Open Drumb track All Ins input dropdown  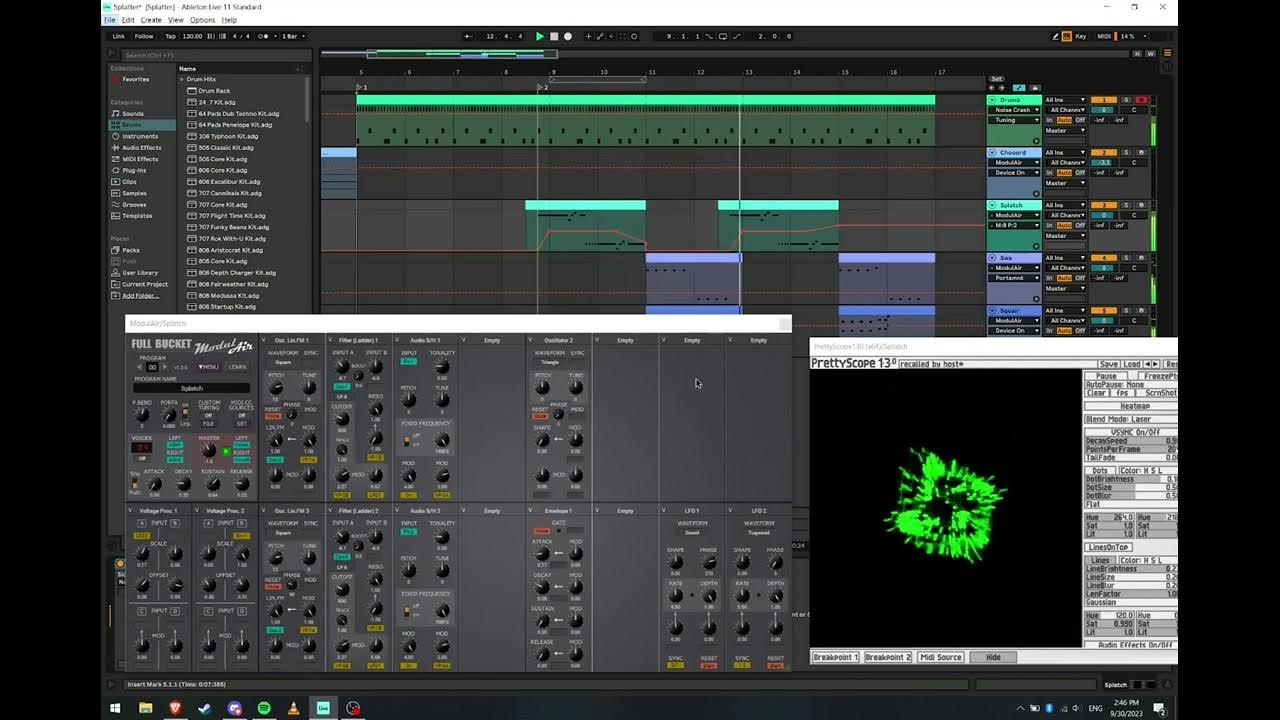click(x=1064, y=100)
